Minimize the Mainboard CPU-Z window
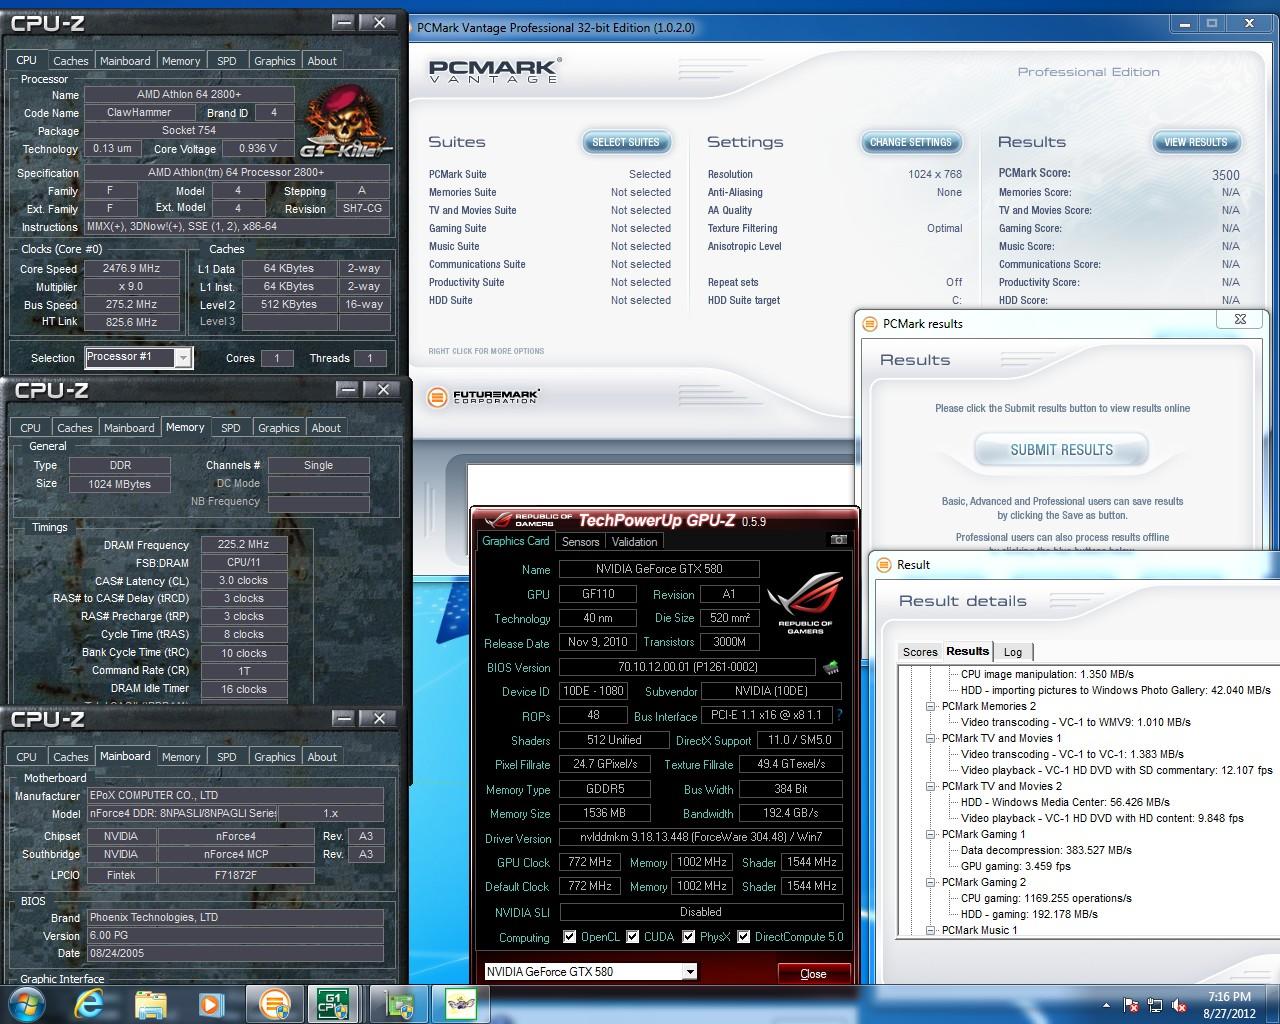The height and width of the screenshot is (1024, 1280). click(x=343, y=718)
